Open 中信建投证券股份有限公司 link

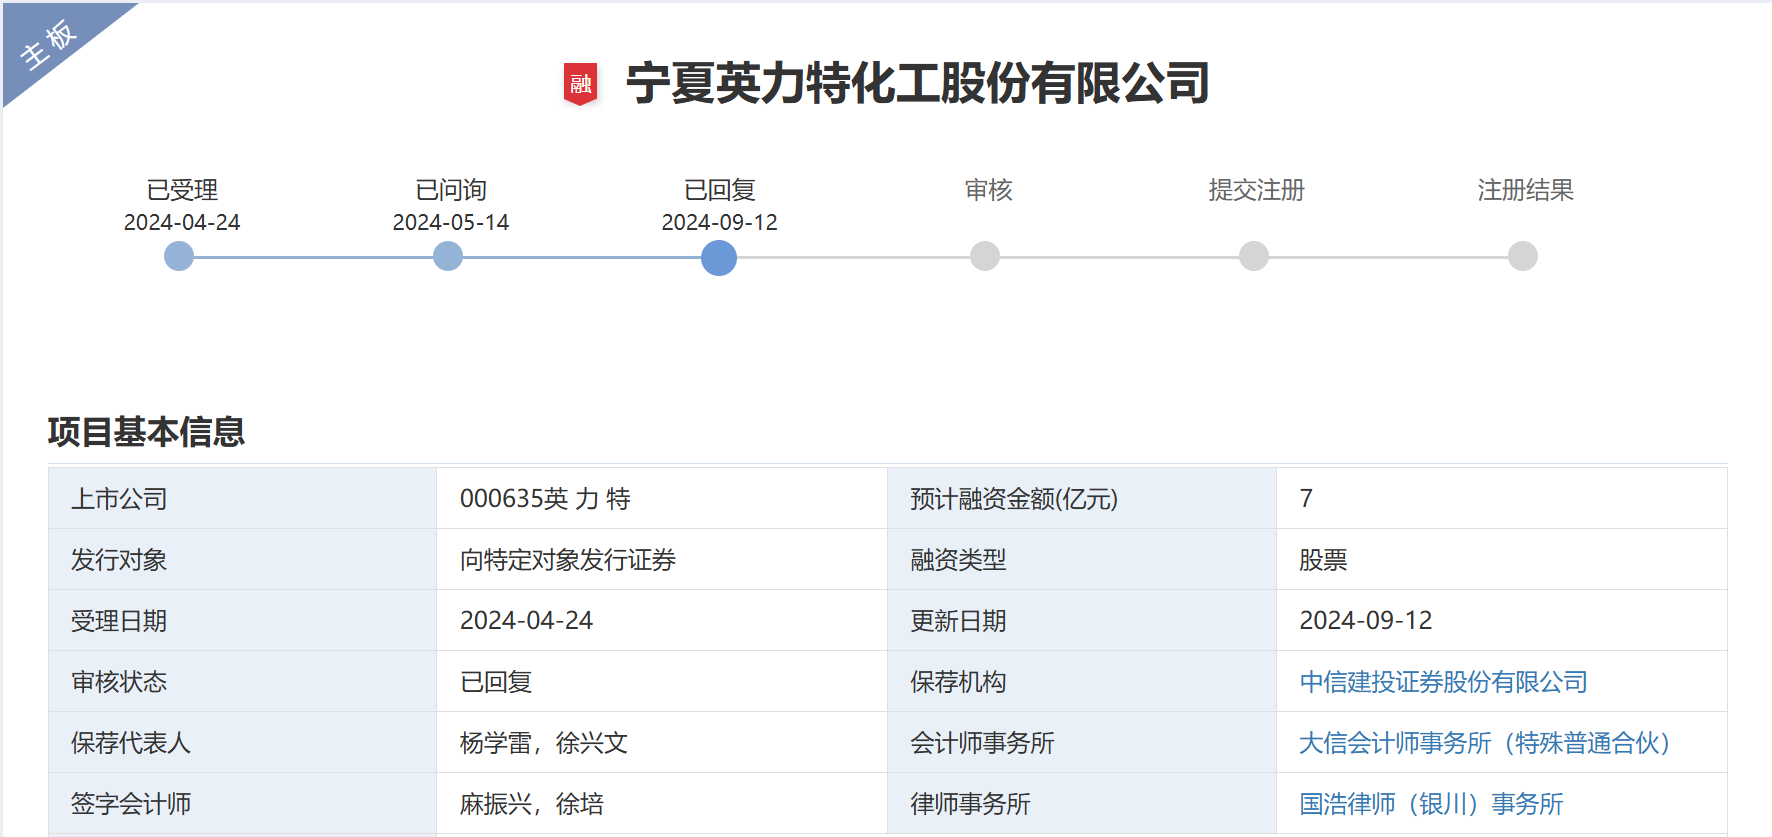(x=1443, y=682)
